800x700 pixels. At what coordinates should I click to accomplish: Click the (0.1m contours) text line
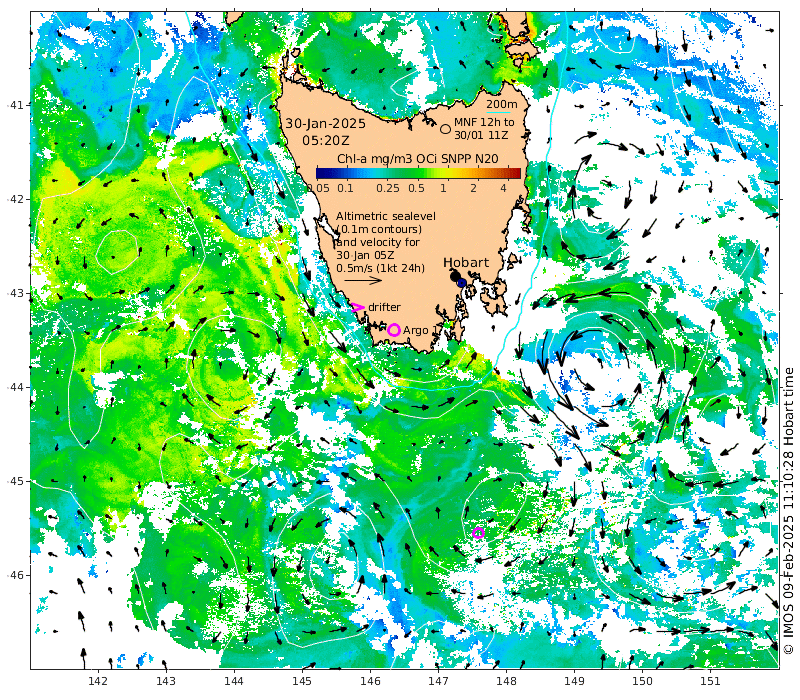pyautogui.click(x=379, y=229)
